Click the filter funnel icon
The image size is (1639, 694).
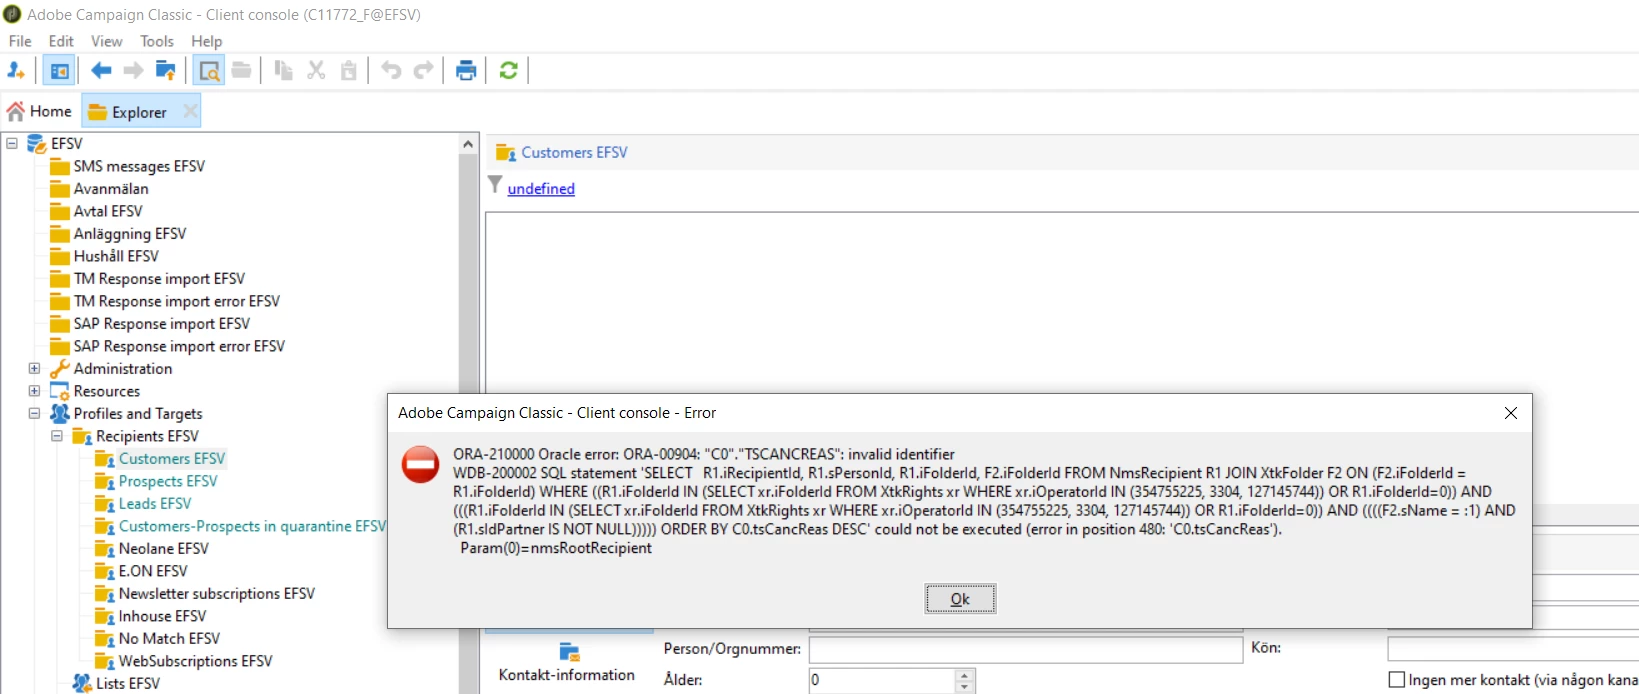tap(495, 185)
